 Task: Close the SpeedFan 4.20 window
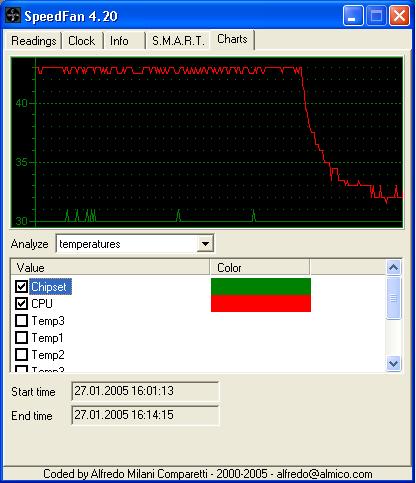click(x=399, y=16)
